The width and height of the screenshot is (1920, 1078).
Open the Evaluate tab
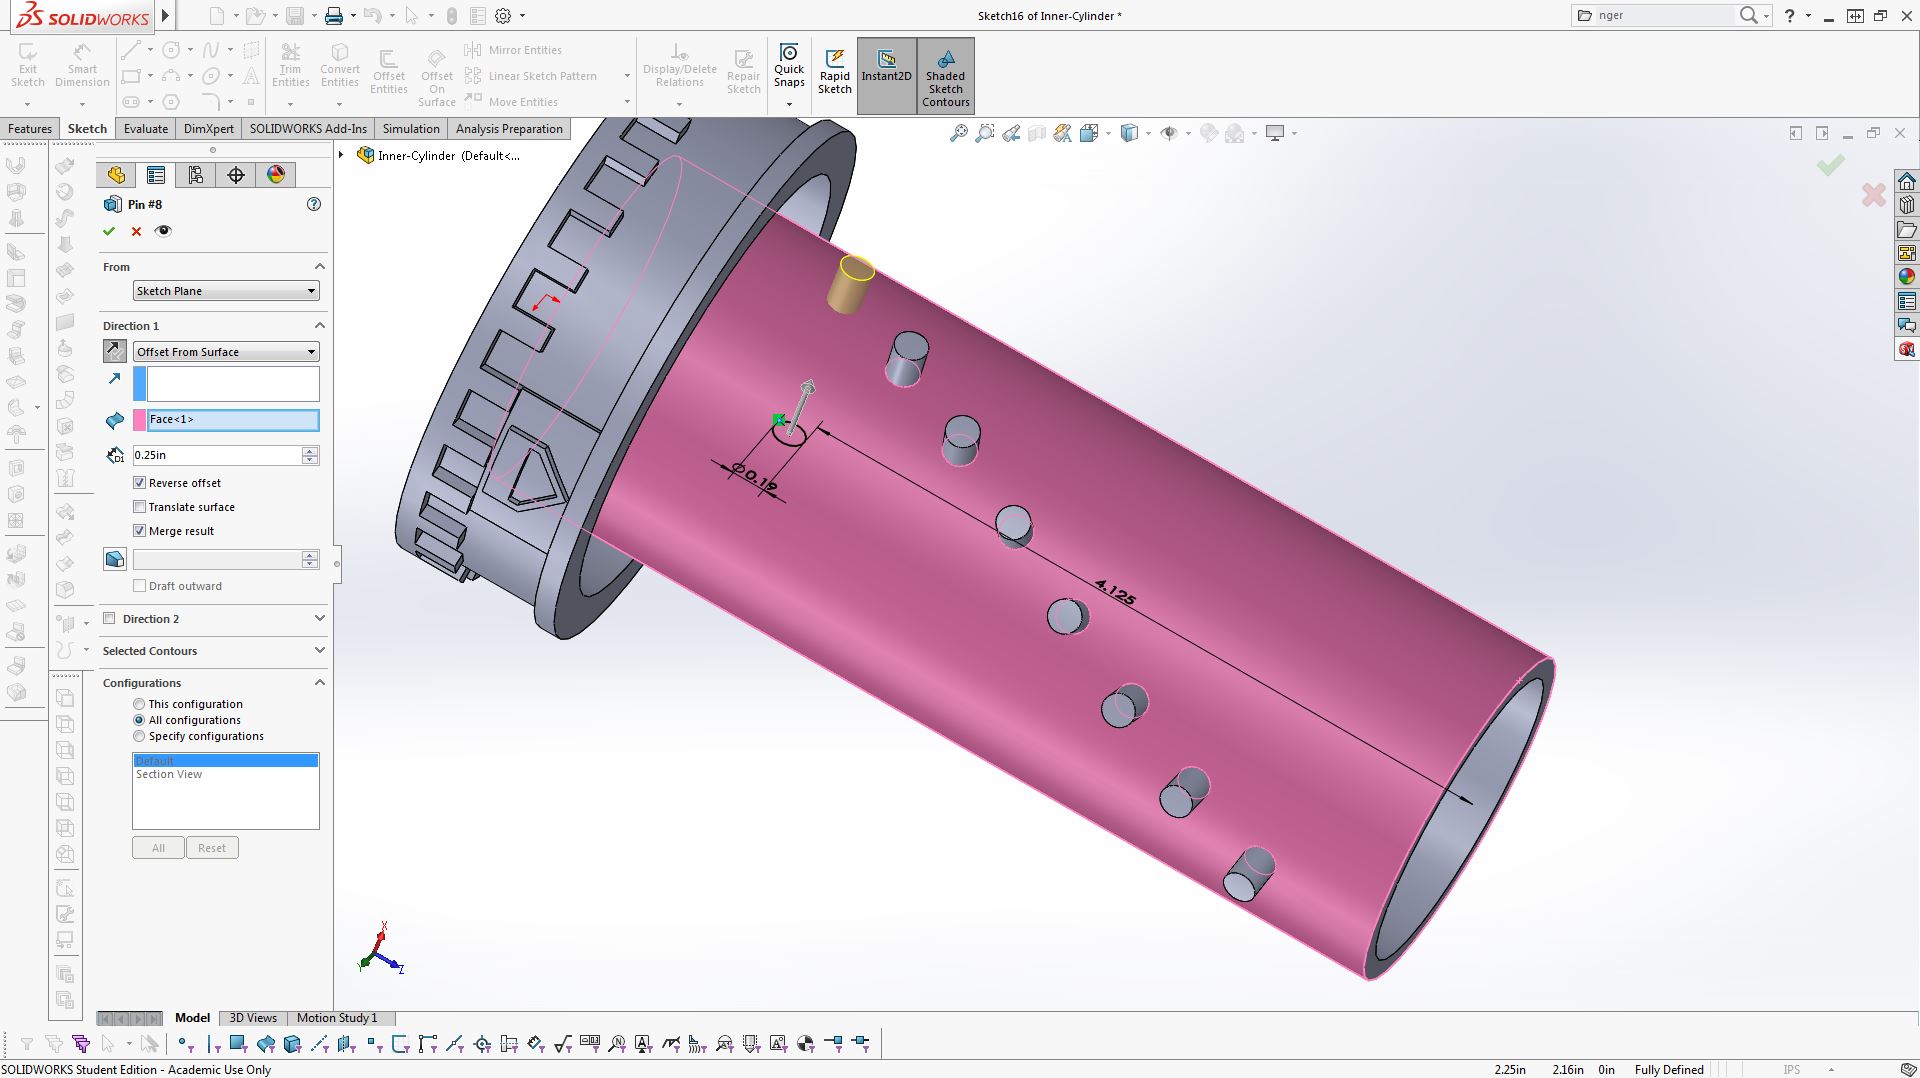pyautogui.click(x=146, y=129)
